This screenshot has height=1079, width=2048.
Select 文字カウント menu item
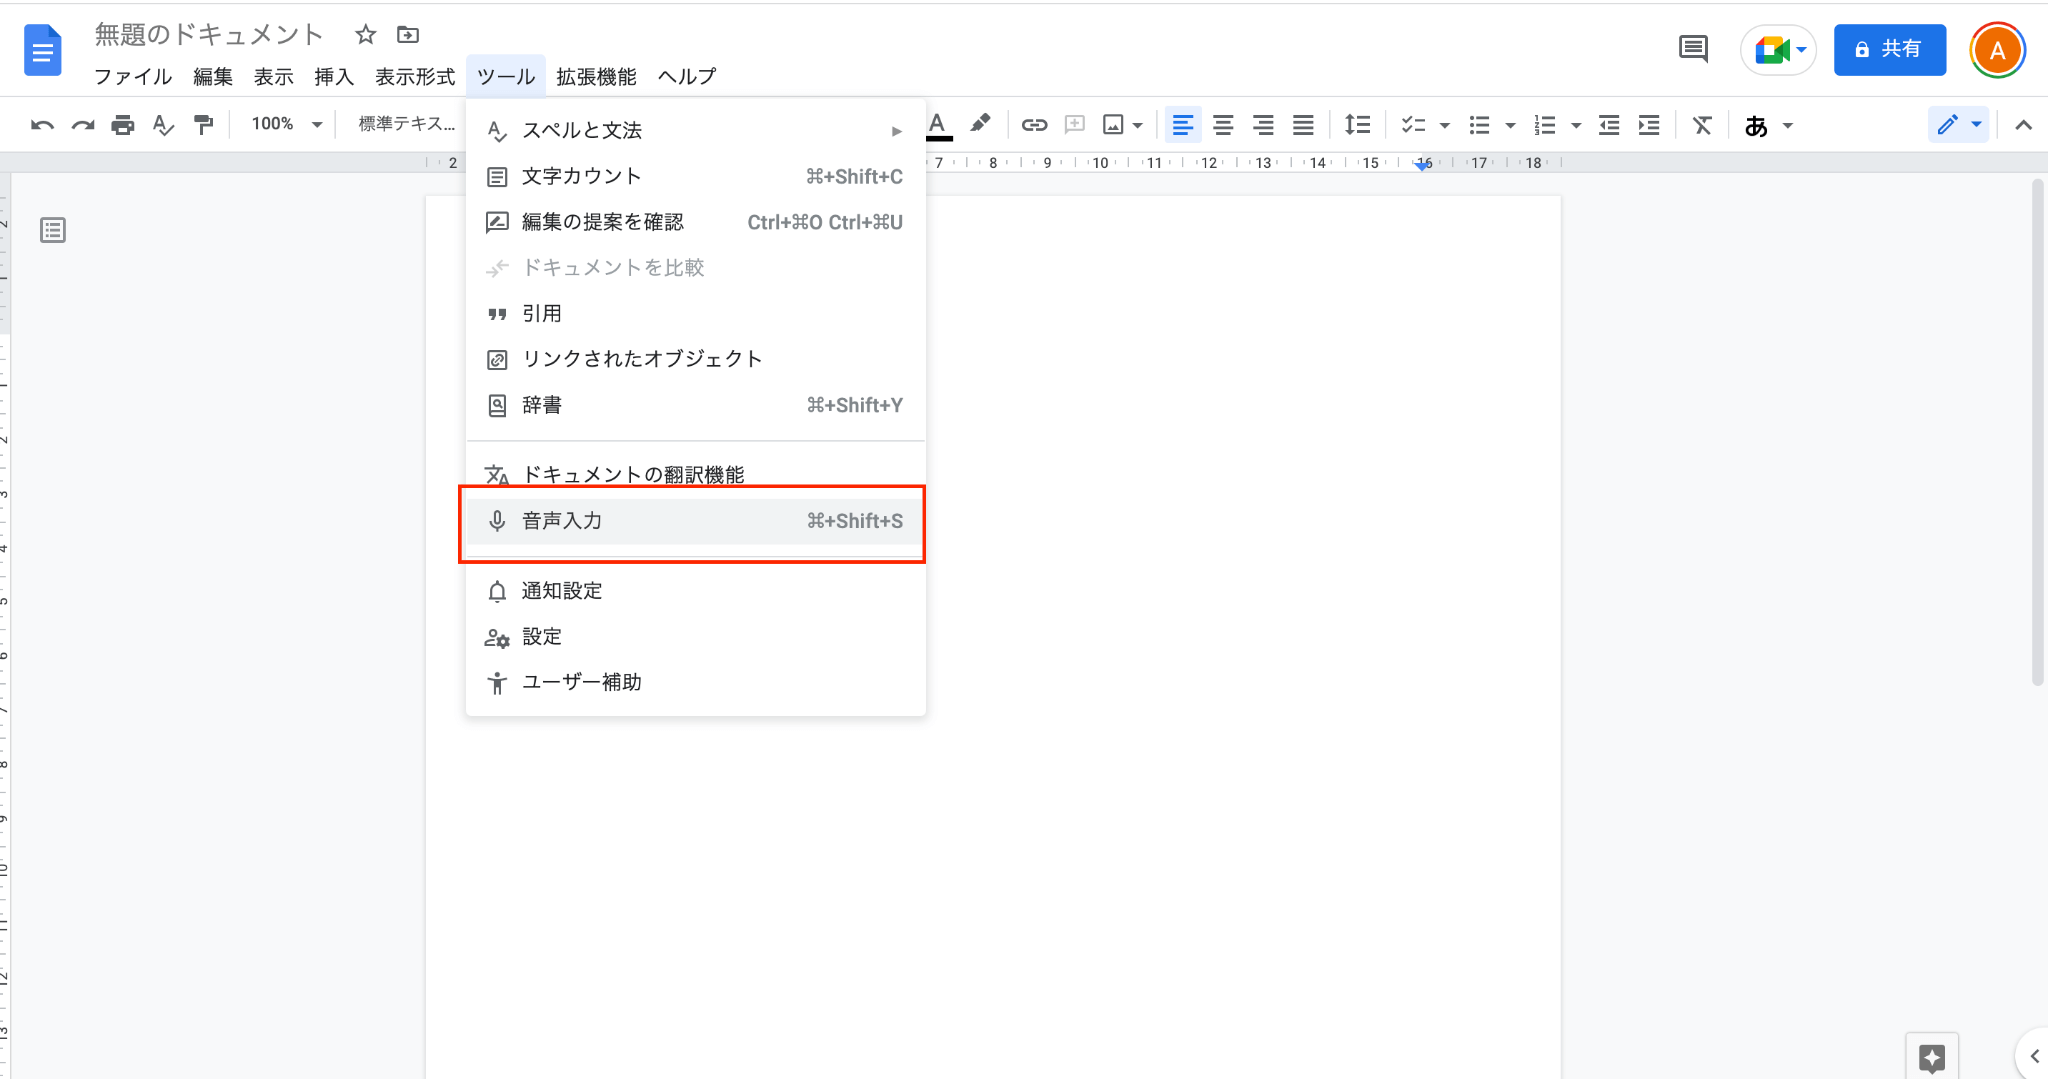[x=695, y=176]
